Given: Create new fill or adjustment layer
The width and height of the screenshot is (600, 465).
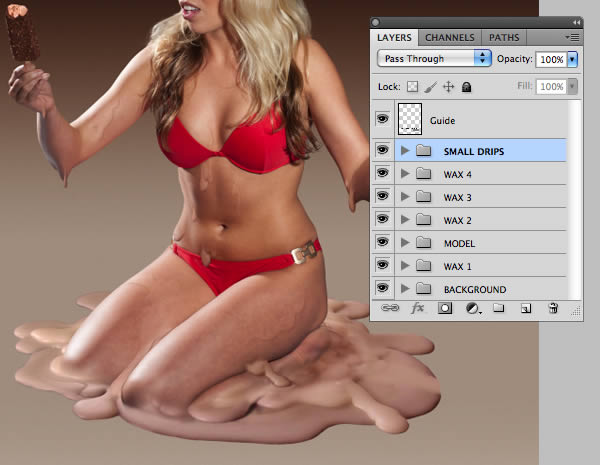Looking at the screenshot, I should 473,308.
